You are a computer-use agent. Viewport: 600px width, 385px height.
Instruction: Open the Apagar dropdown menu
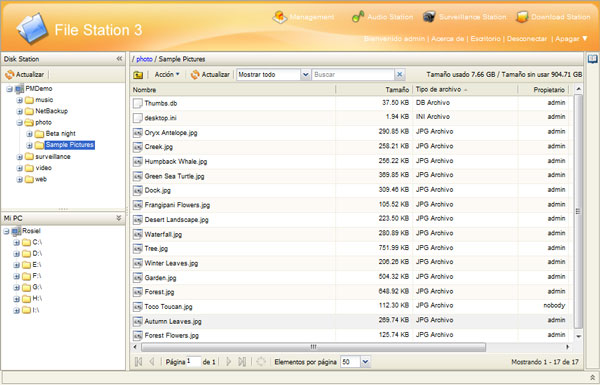(x=571, y=39)
